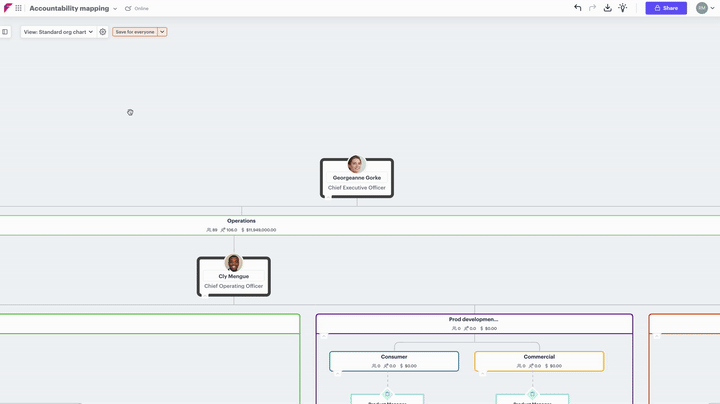Click the redo arrow icon
Screen dimensions: 720x404
[592, 8]
